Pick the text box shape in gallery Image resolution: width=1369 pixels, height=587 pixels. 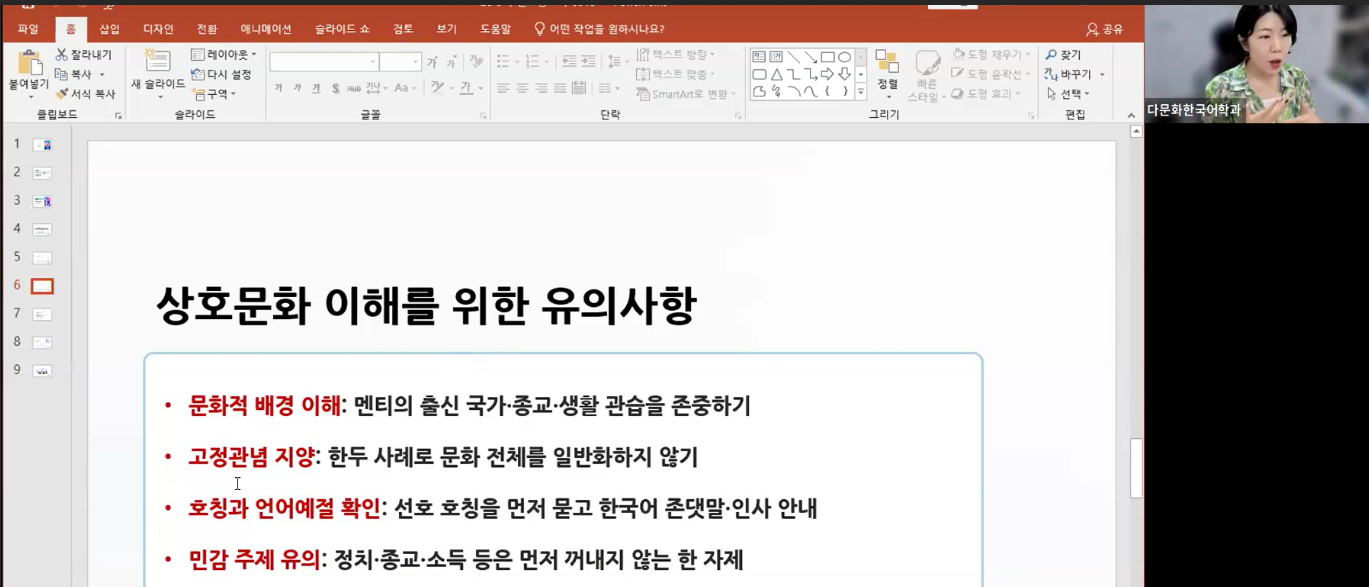pos(759,57)
